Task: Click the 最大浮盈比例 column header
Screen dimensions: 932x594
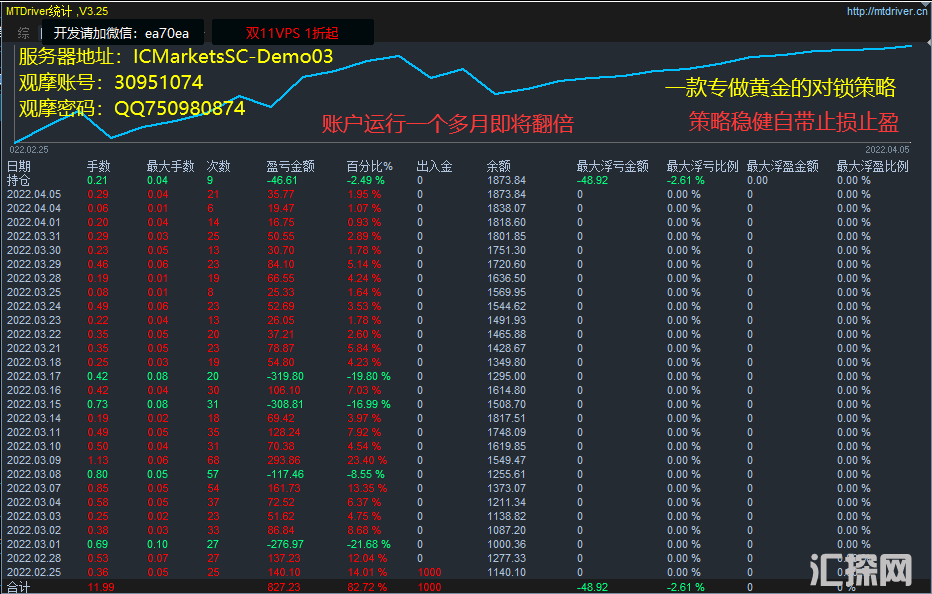Action: click(x=873, y=166)
